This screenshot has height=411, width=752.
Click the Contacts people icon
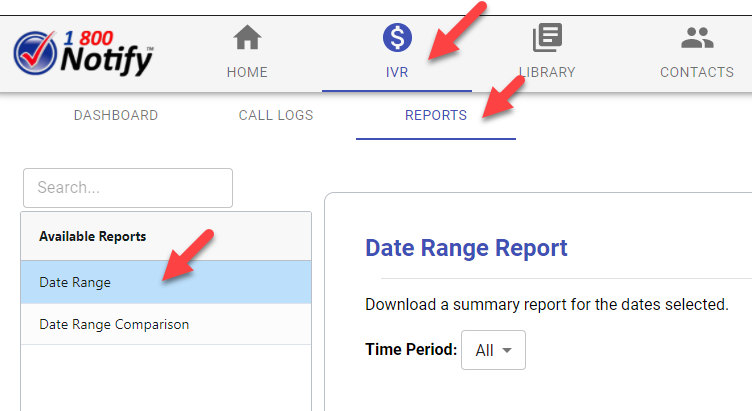point(697,39)
